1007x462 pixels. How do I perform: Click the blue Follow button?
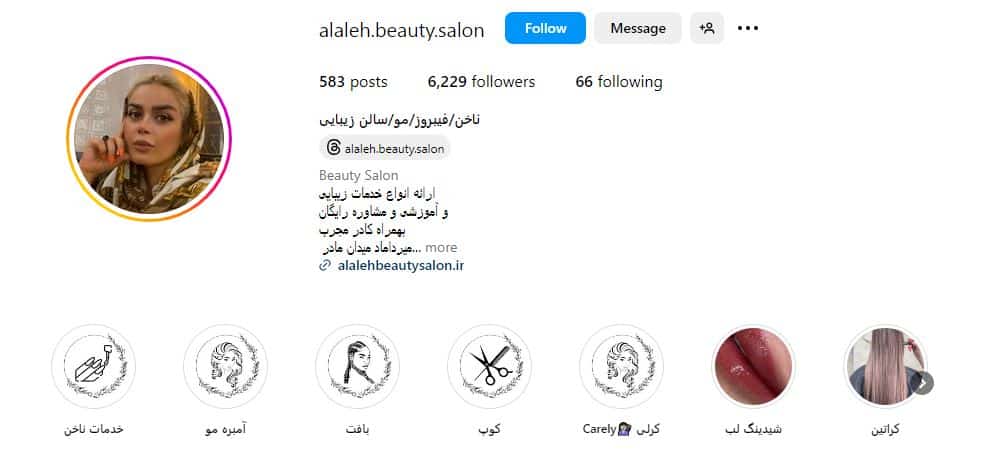[x=545, y=28]
